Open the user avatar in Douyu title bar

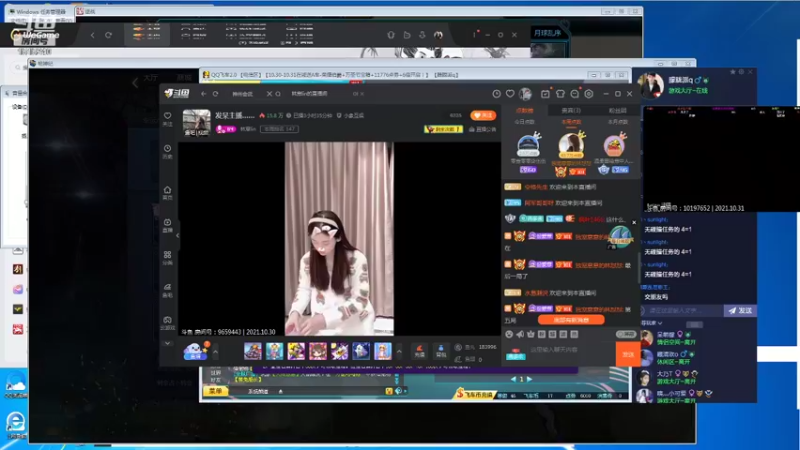pos(525,94)
